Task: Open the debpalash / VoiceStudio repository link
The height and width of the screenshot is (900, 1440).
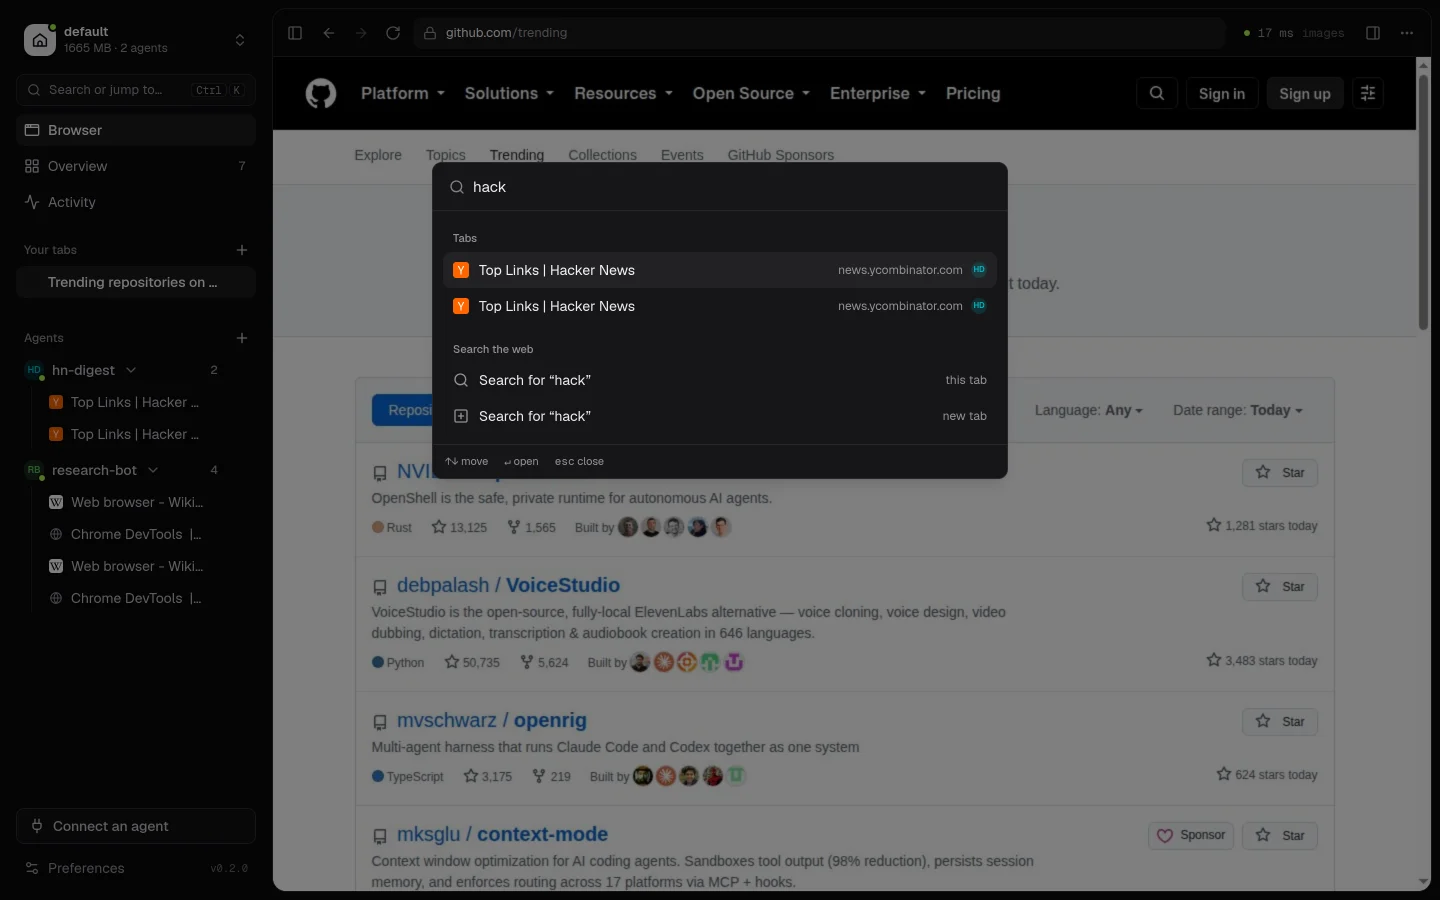Action: coord(508,585)
